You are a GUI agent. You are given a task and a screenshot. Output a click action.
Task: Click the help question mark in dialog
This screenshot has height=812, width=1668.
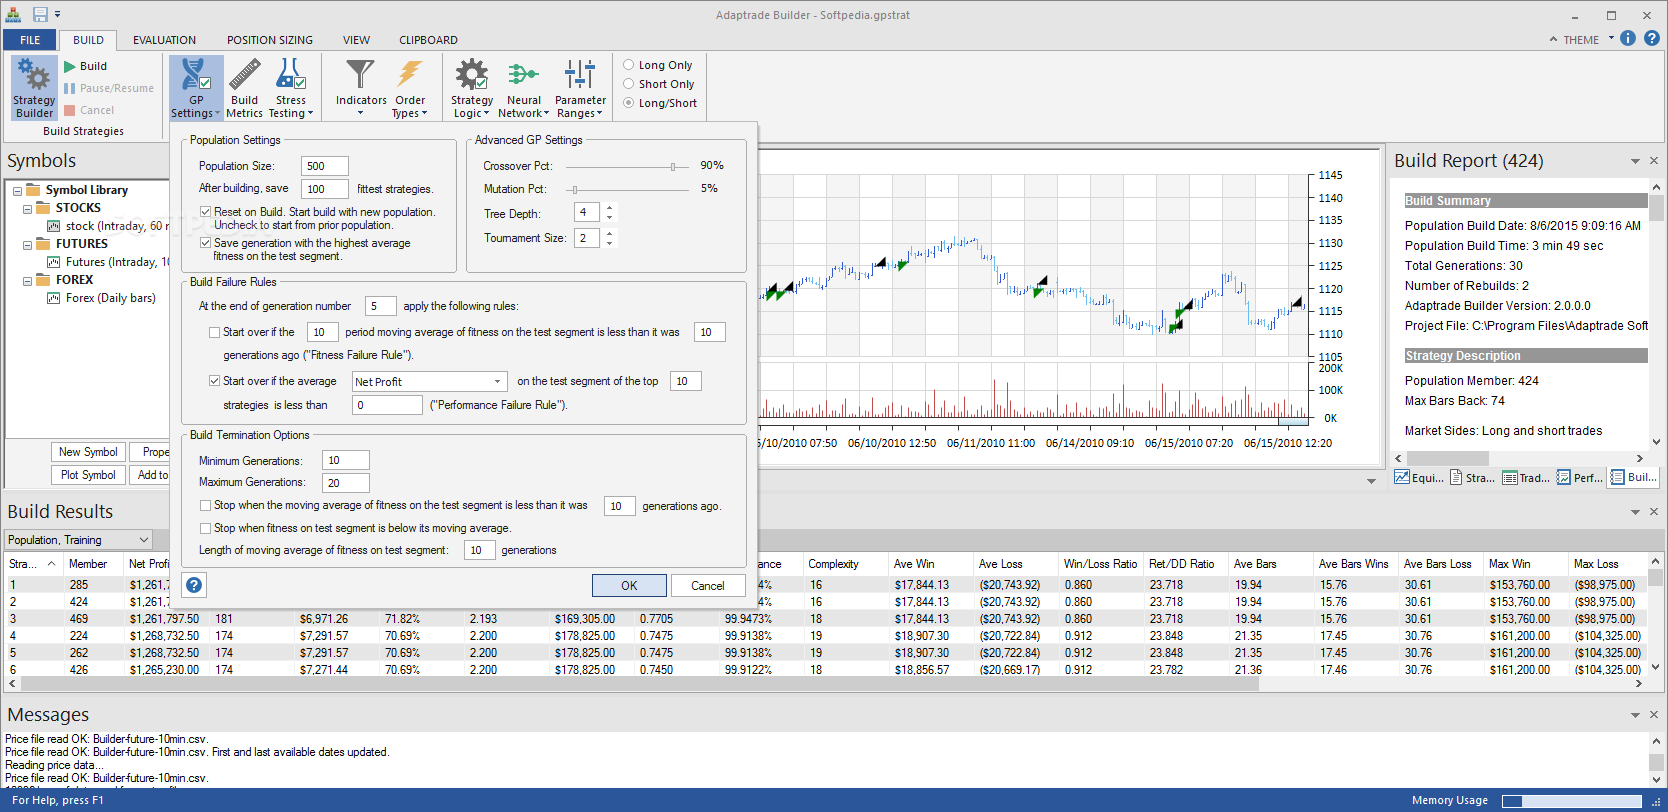(194, 586)
